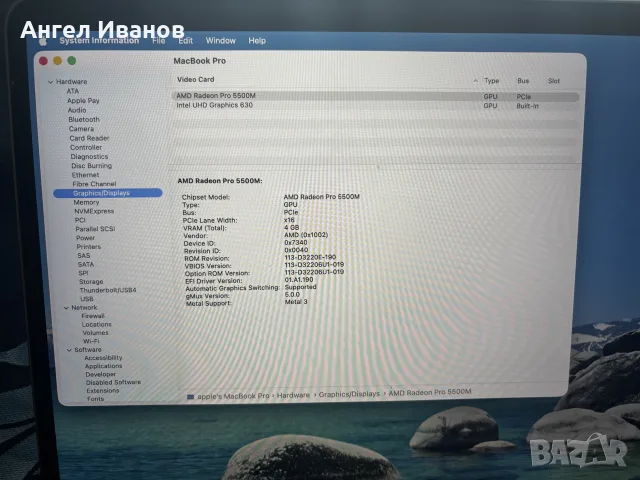Viewport: 640px width, 480px height.
Task: Select Disc Burning in the sidebar
Action: pyautogui.click(x=91, y=166)
